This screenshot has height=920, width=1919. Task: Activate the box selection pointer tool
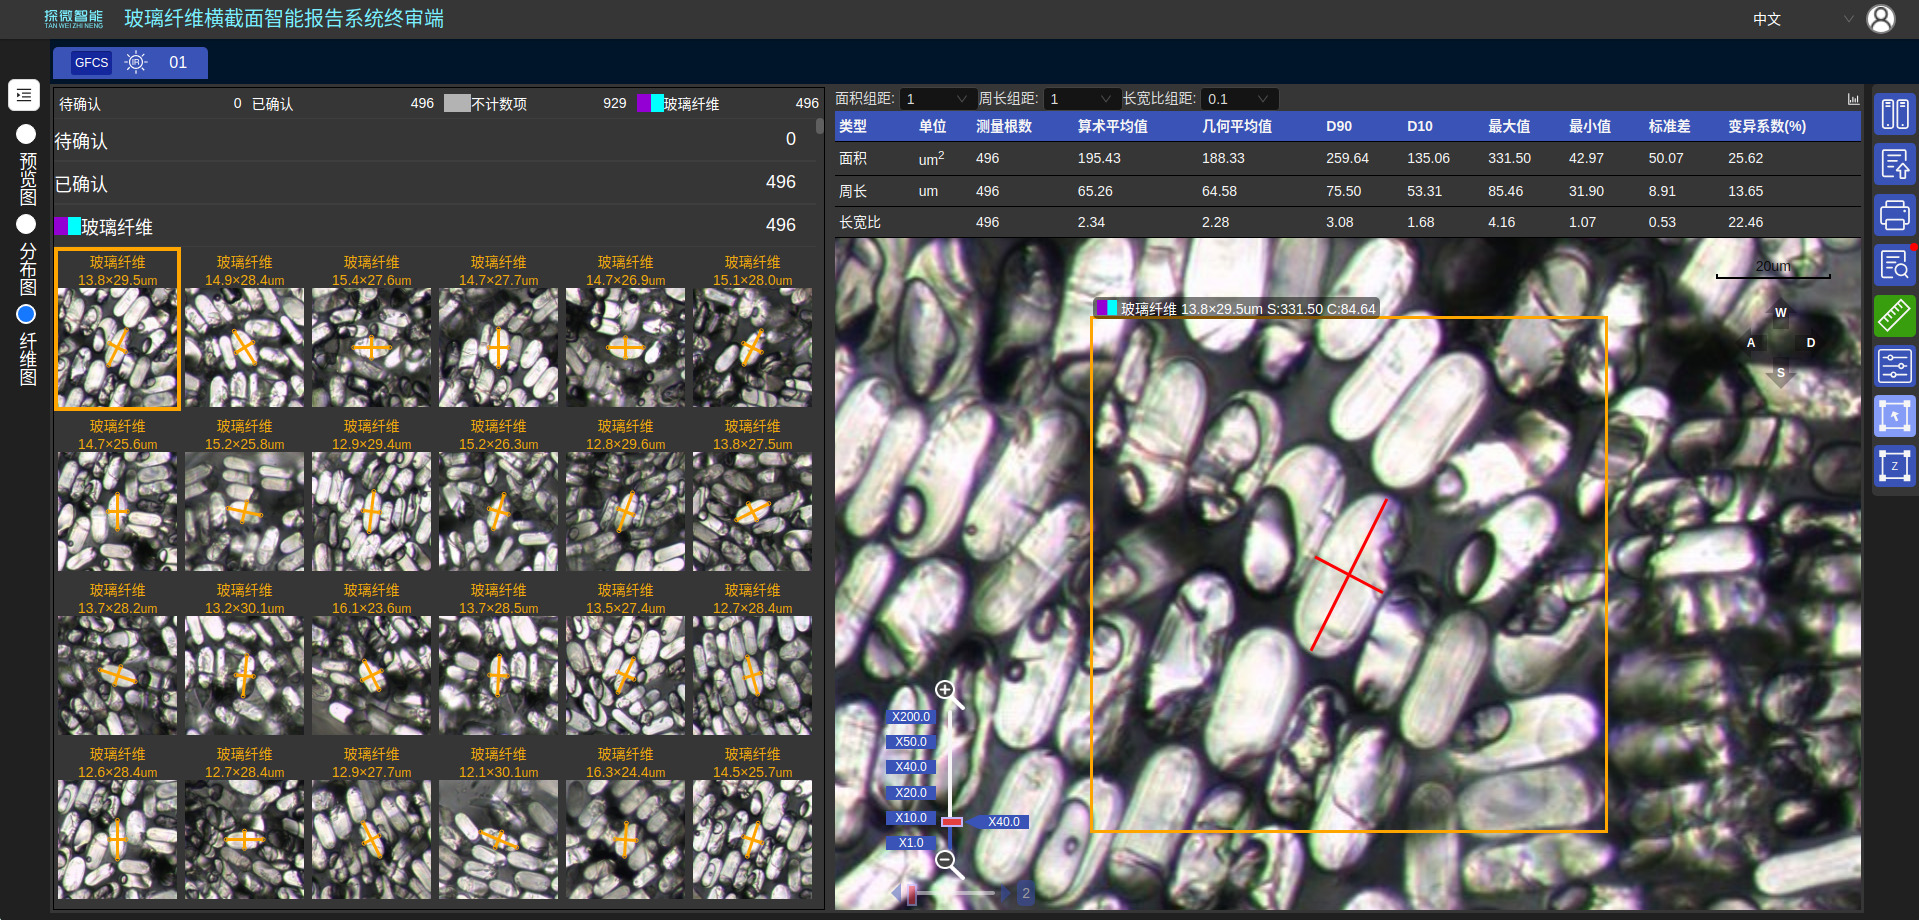coord(1894,416)
